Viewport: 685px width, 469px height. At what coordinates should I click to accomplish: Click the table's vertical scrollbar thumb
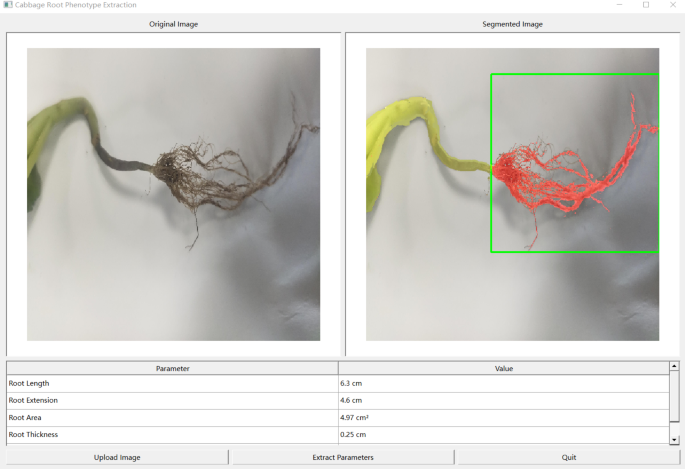pyautogui.click(x=674, y=396)
